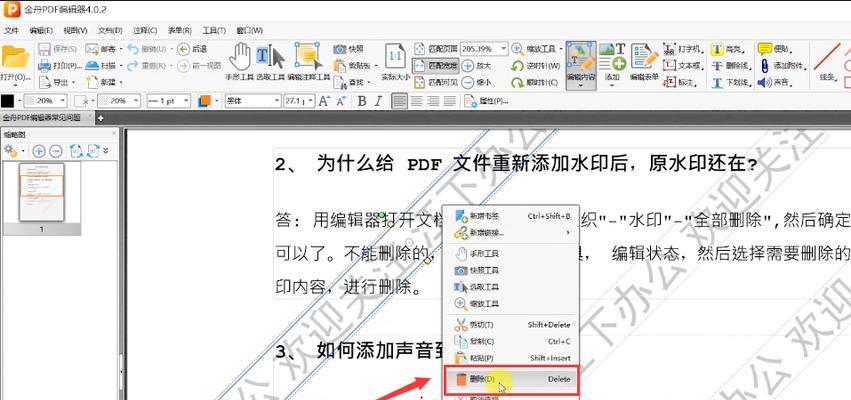Open the 视图(V) menu
This screenshot has width=851, height=400.
click(x=75, y=30)
